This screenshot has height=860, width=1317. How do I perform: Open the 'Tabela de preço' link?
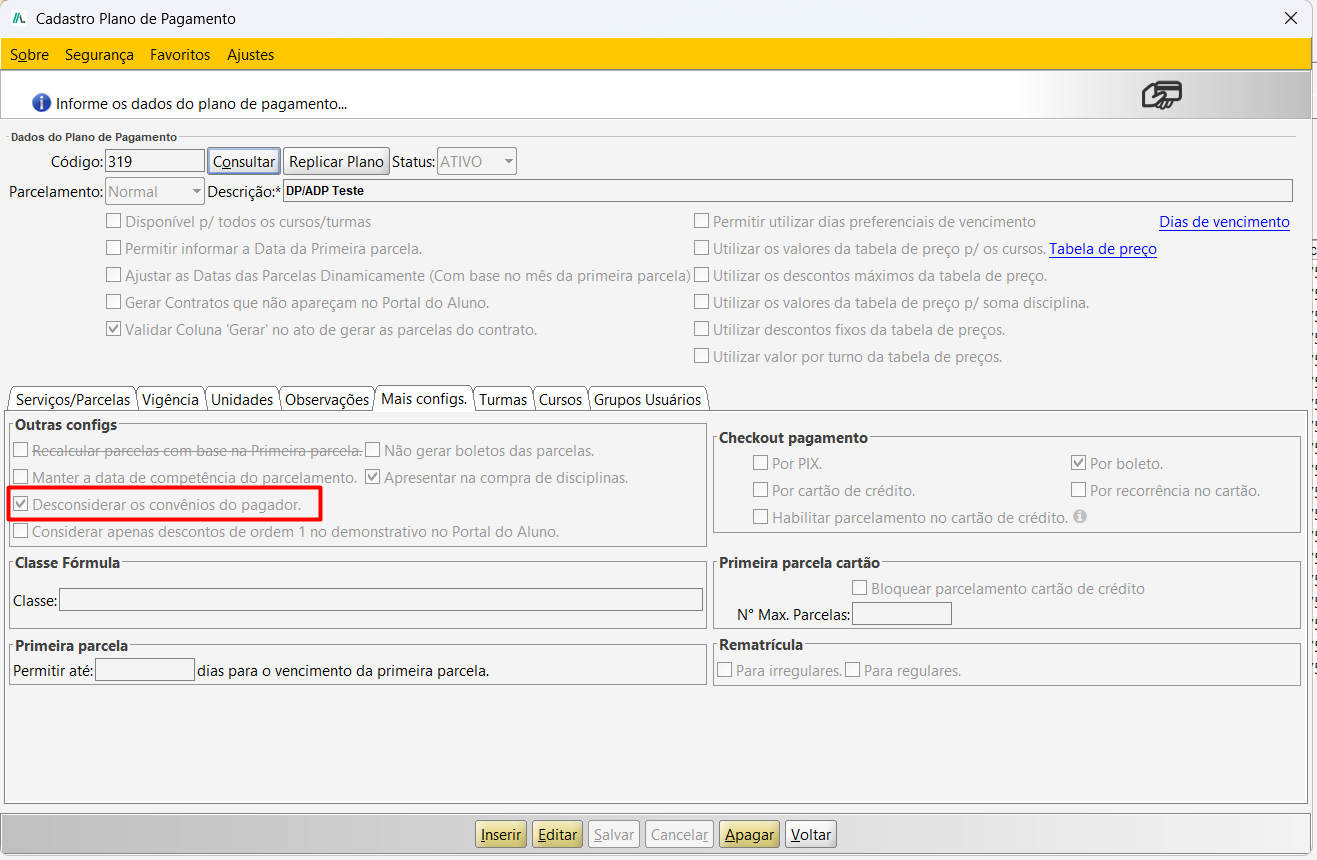(x=1103, y=249)
